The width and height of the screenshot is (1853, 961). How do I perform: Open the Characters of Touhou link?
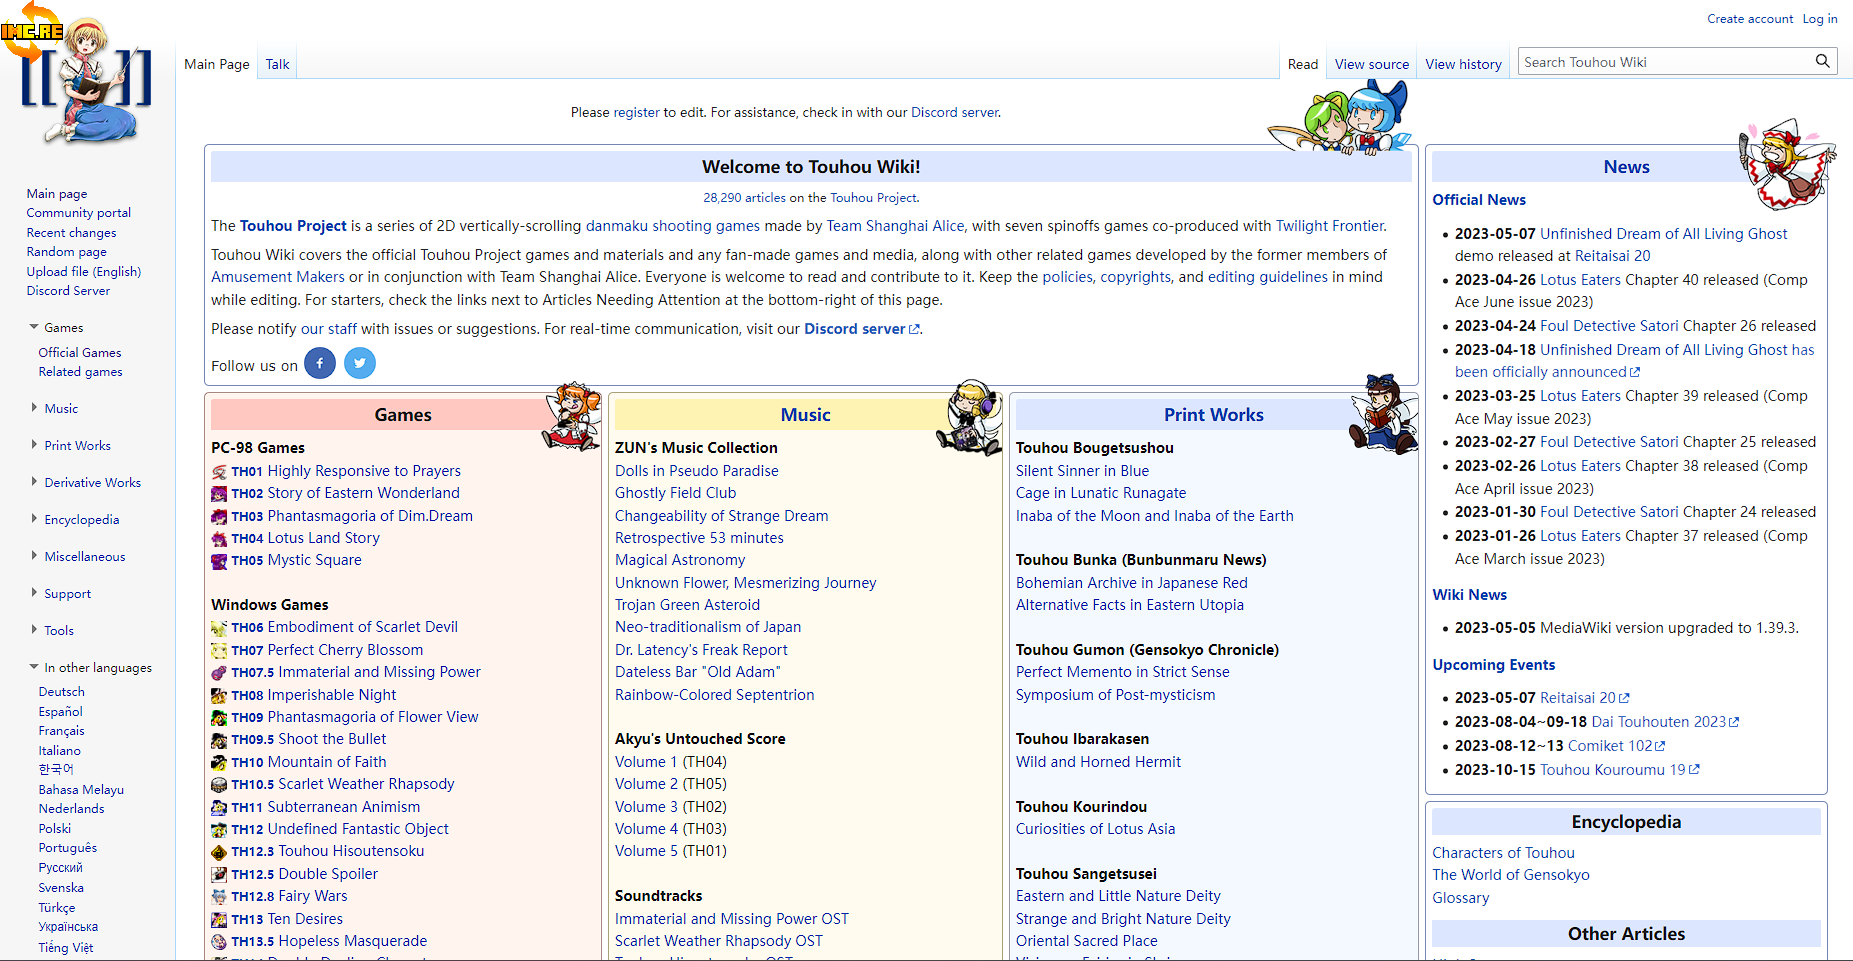click(1503, 853)
